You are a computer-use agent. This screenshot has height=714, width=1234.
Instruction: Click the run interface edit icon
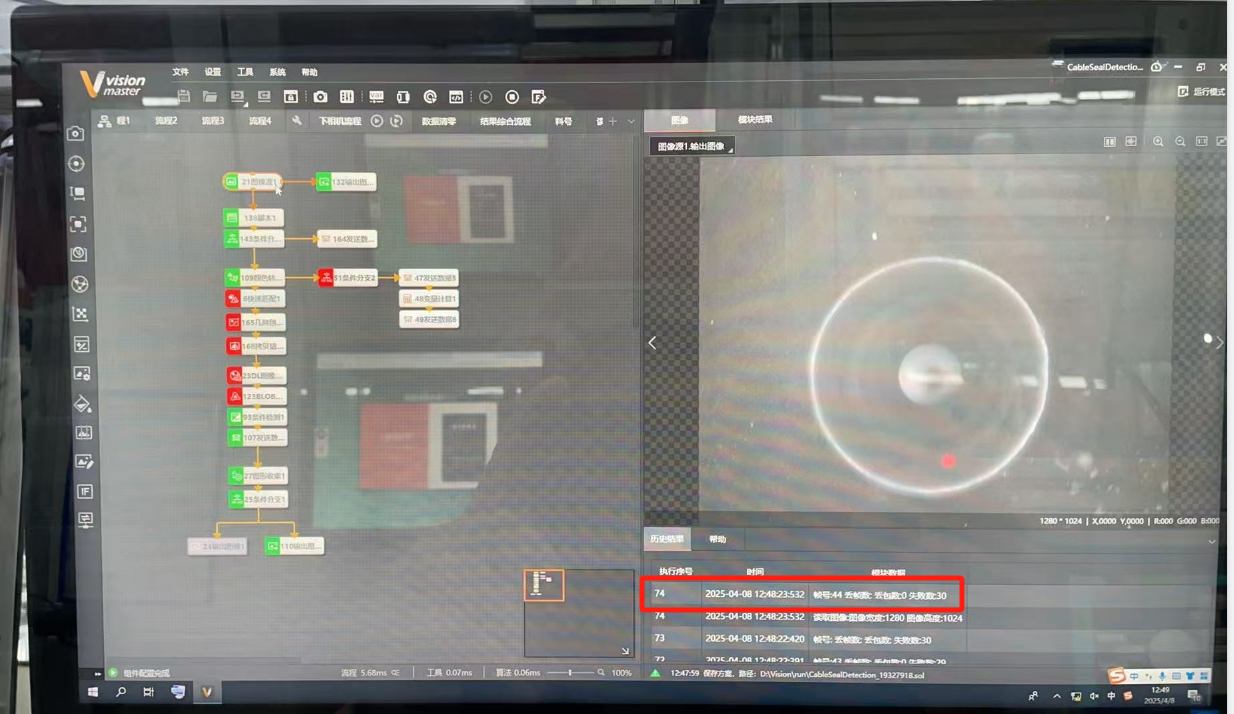coord(538,97)
